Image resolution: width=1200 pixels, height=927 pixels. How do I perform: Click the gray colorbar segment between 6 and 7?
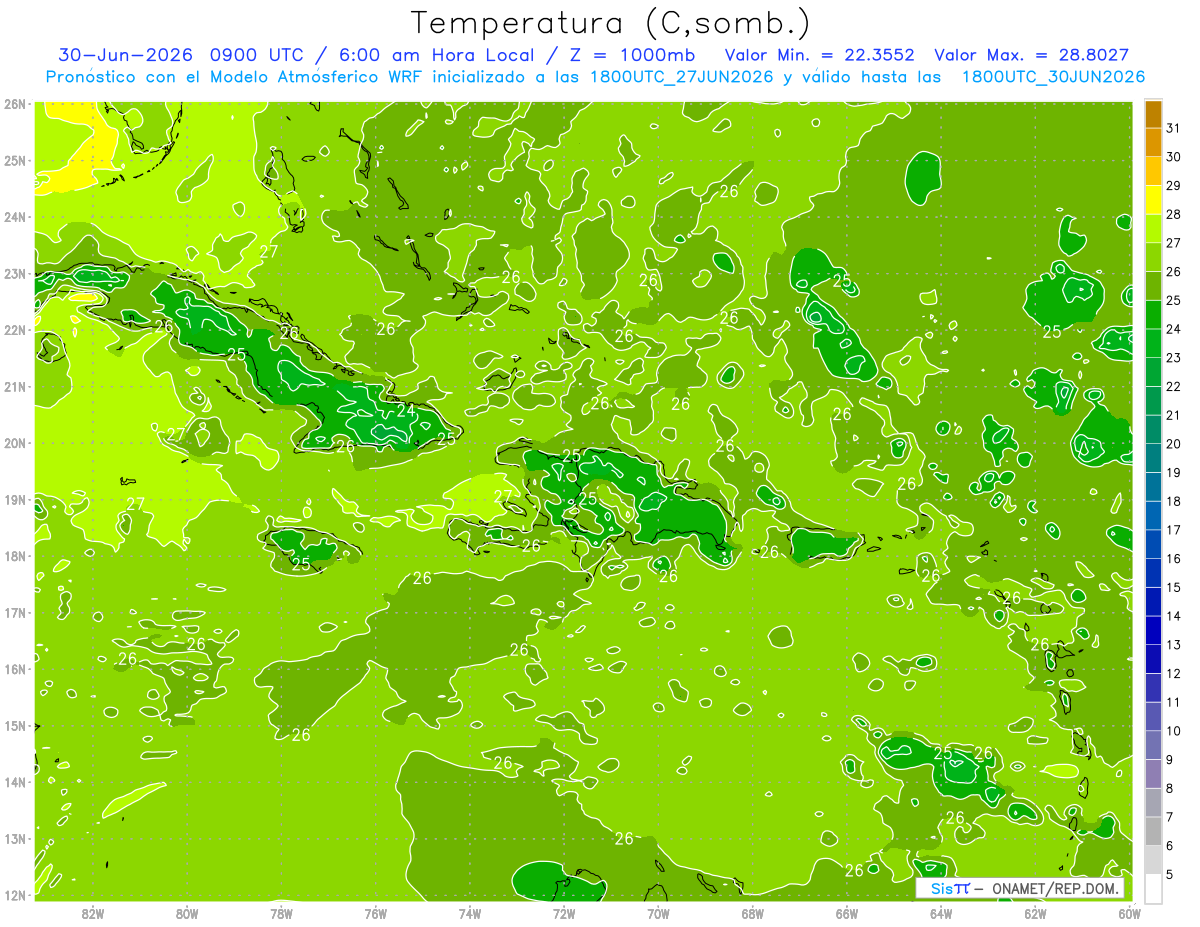click(x=1153, y=831)
